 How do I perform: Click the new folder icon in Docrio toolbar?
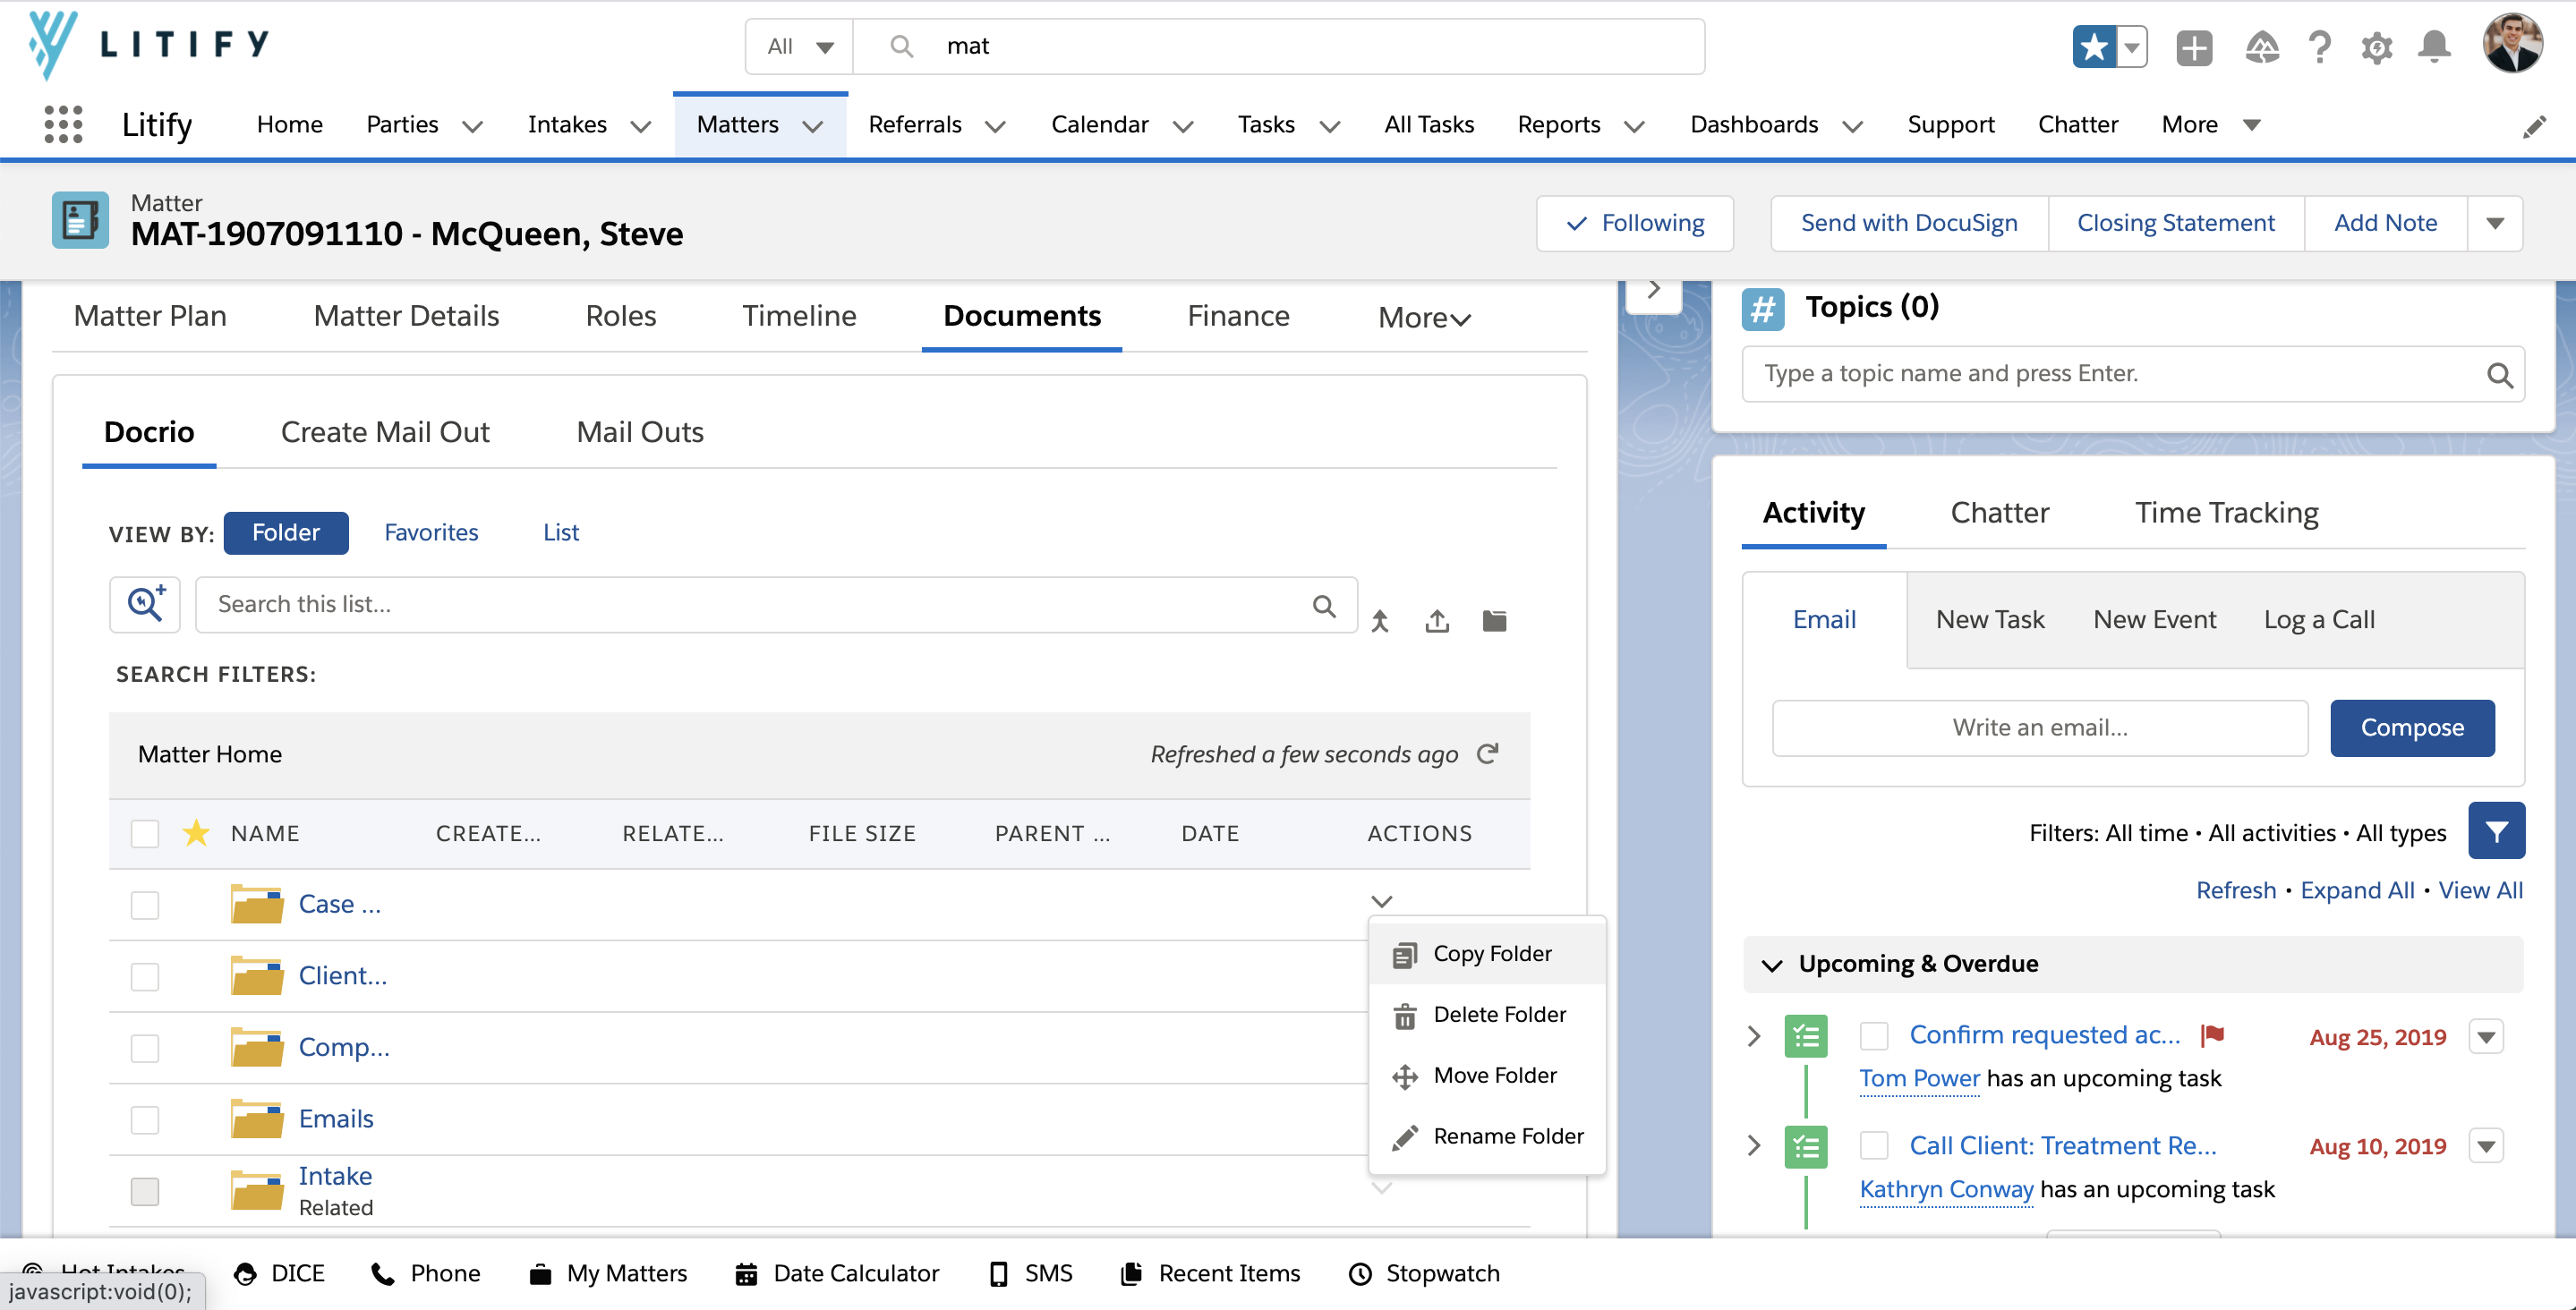[x=1494, y=621]
